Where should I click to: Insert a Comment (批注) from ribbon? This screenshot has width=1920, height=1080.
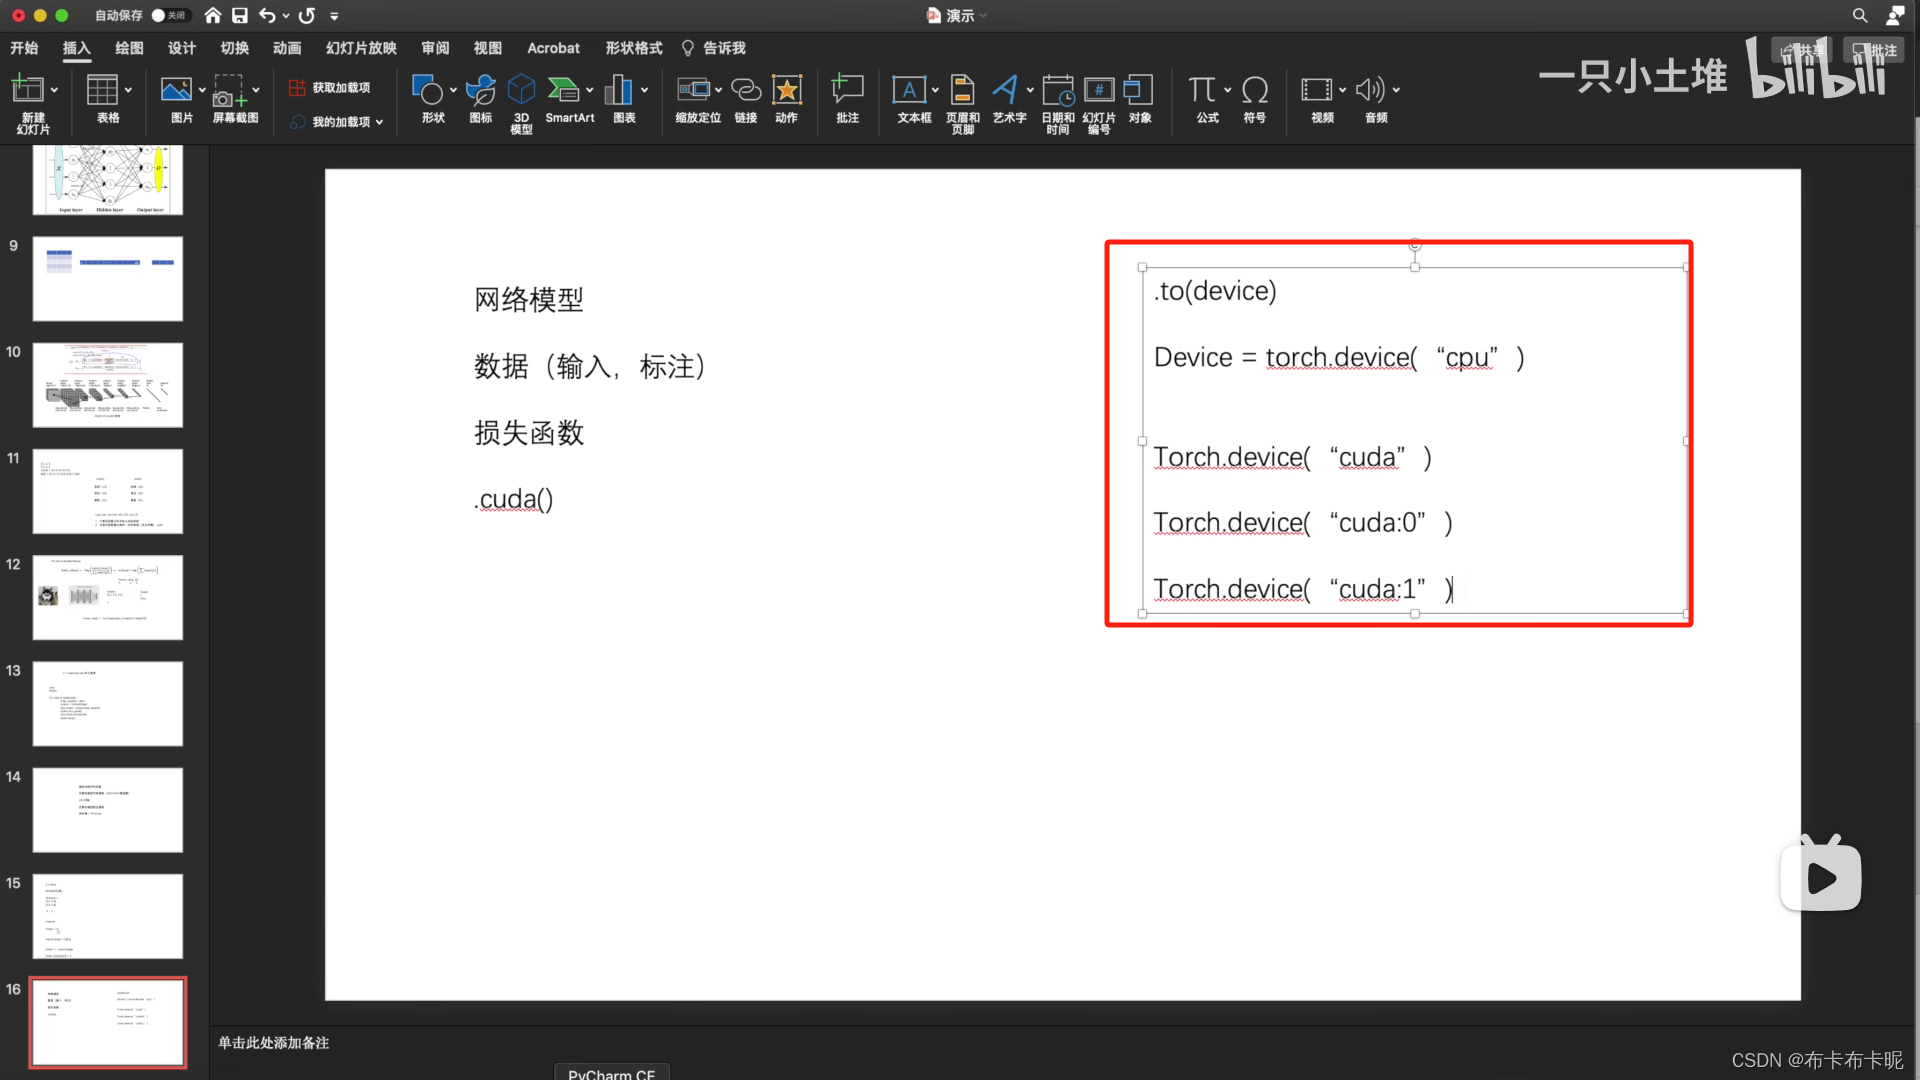pyautogui.click(x=847, y=90)
